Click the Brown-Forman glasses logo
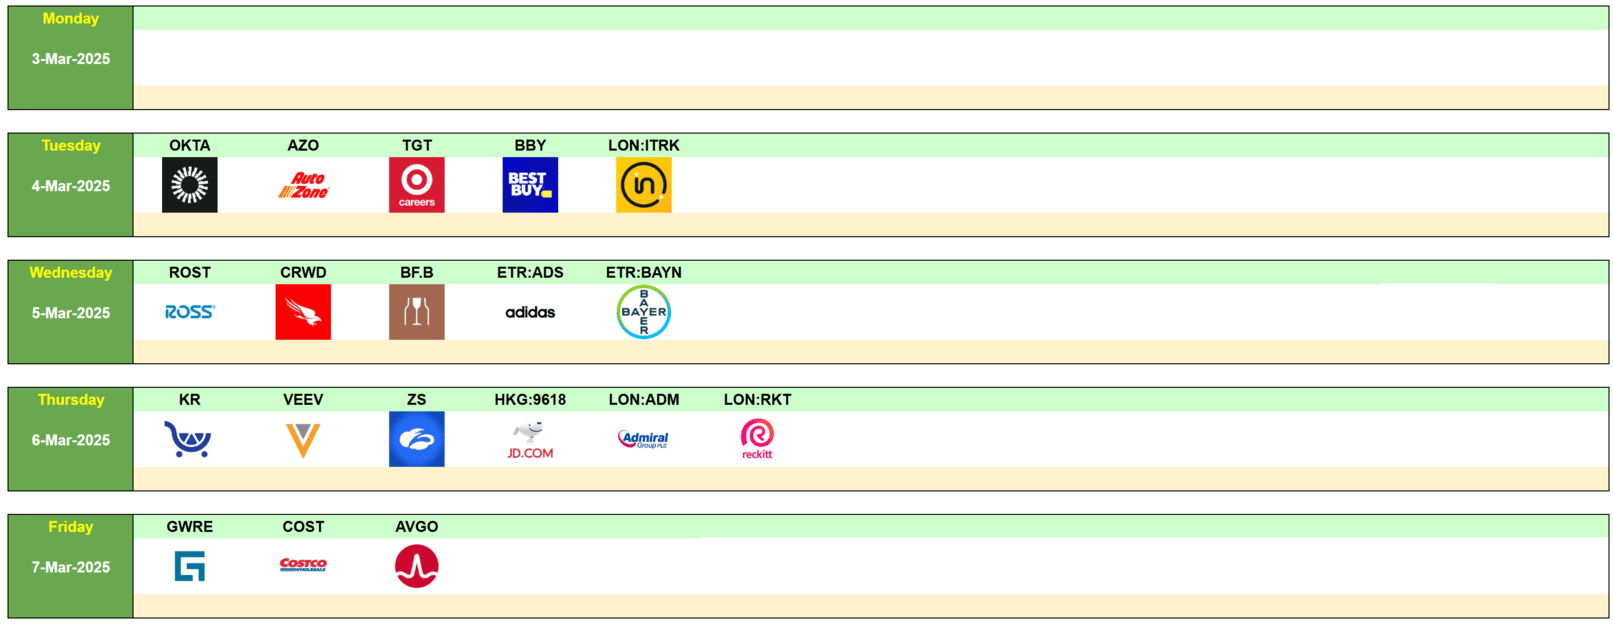1613x624 pixels. tap(417, 312)
